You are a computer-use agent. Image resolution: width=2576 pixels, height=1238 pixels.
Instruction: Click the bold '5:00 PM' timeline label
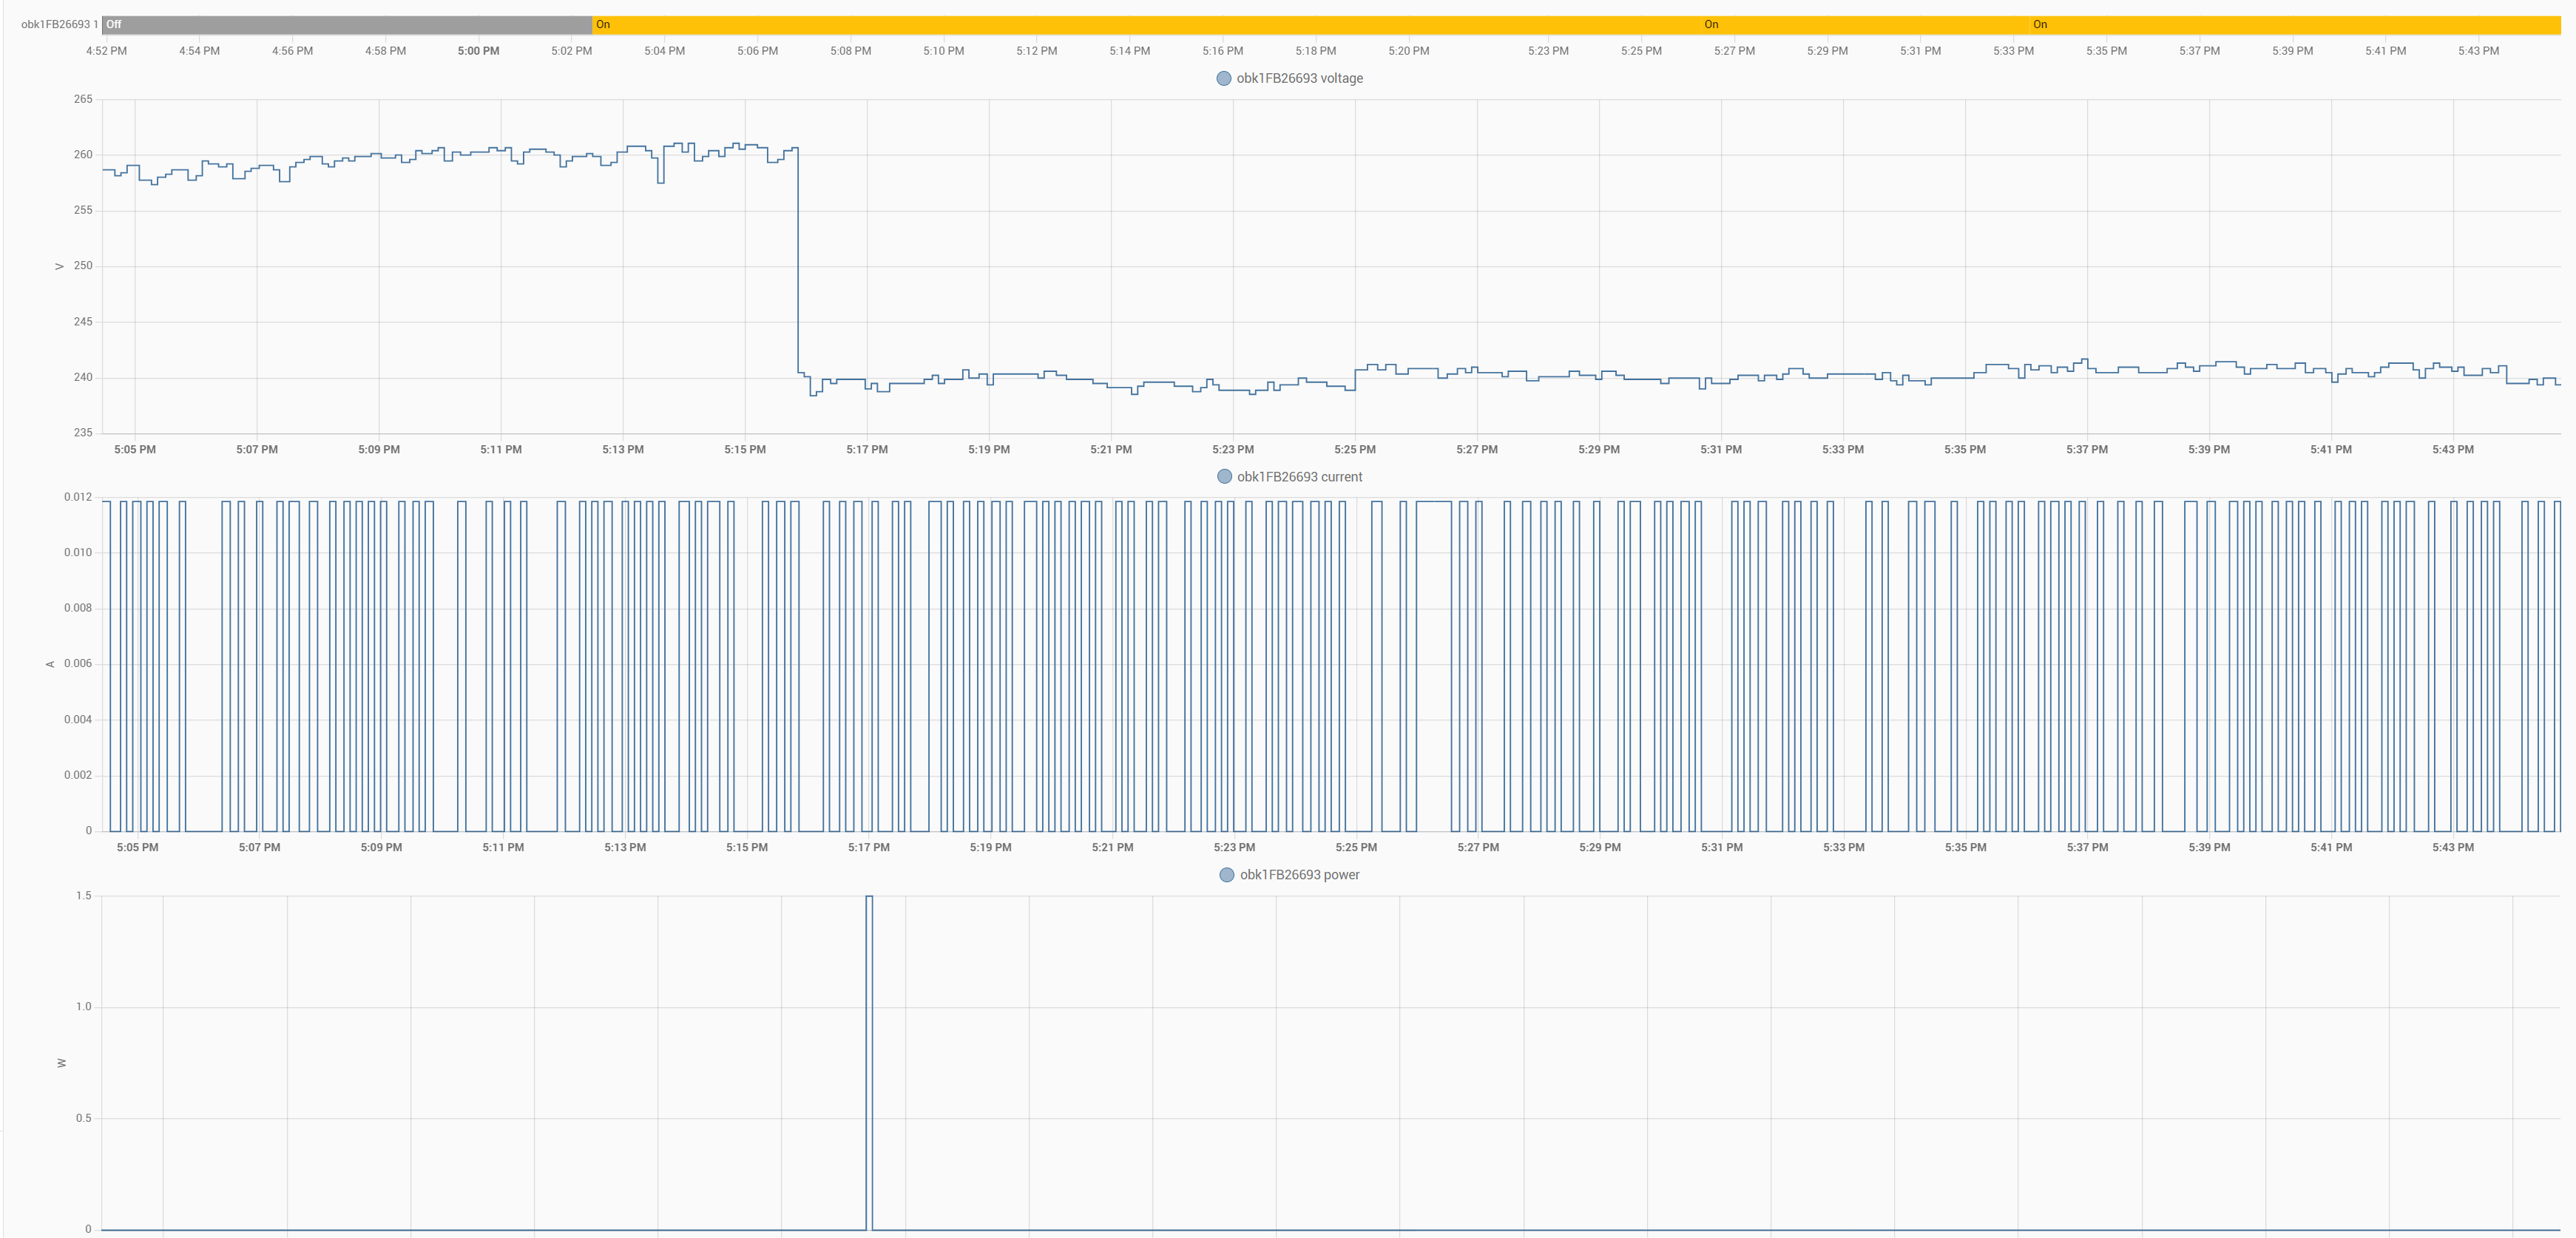tap(478, 51)
